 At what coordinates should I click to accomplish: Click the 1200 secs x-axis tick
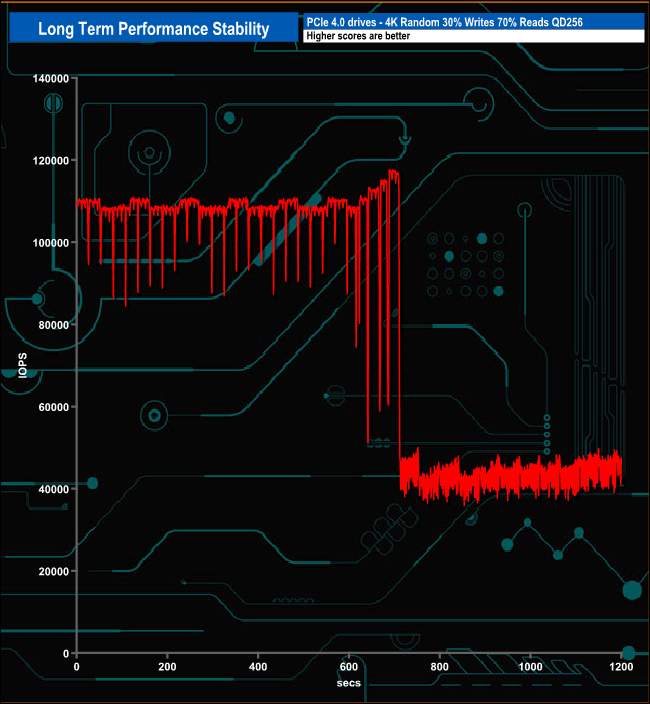tap(621, 667)
